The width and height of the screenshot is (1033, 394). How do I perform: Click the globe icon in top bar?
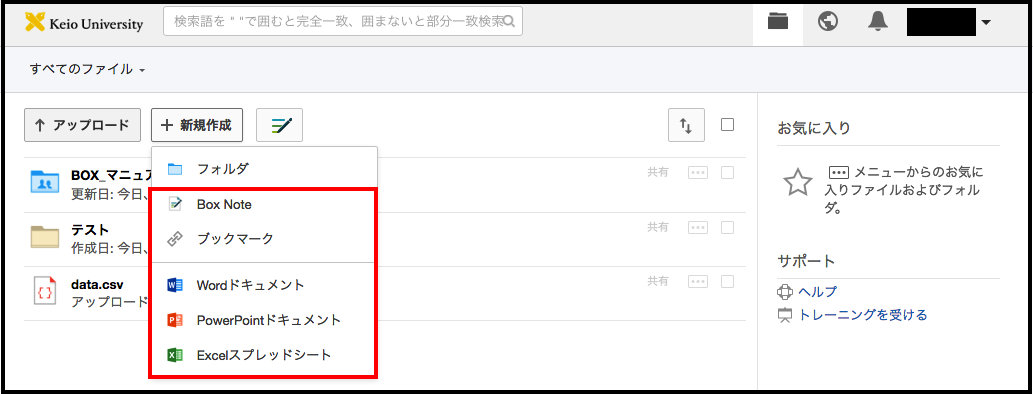[x=827, y=22]
